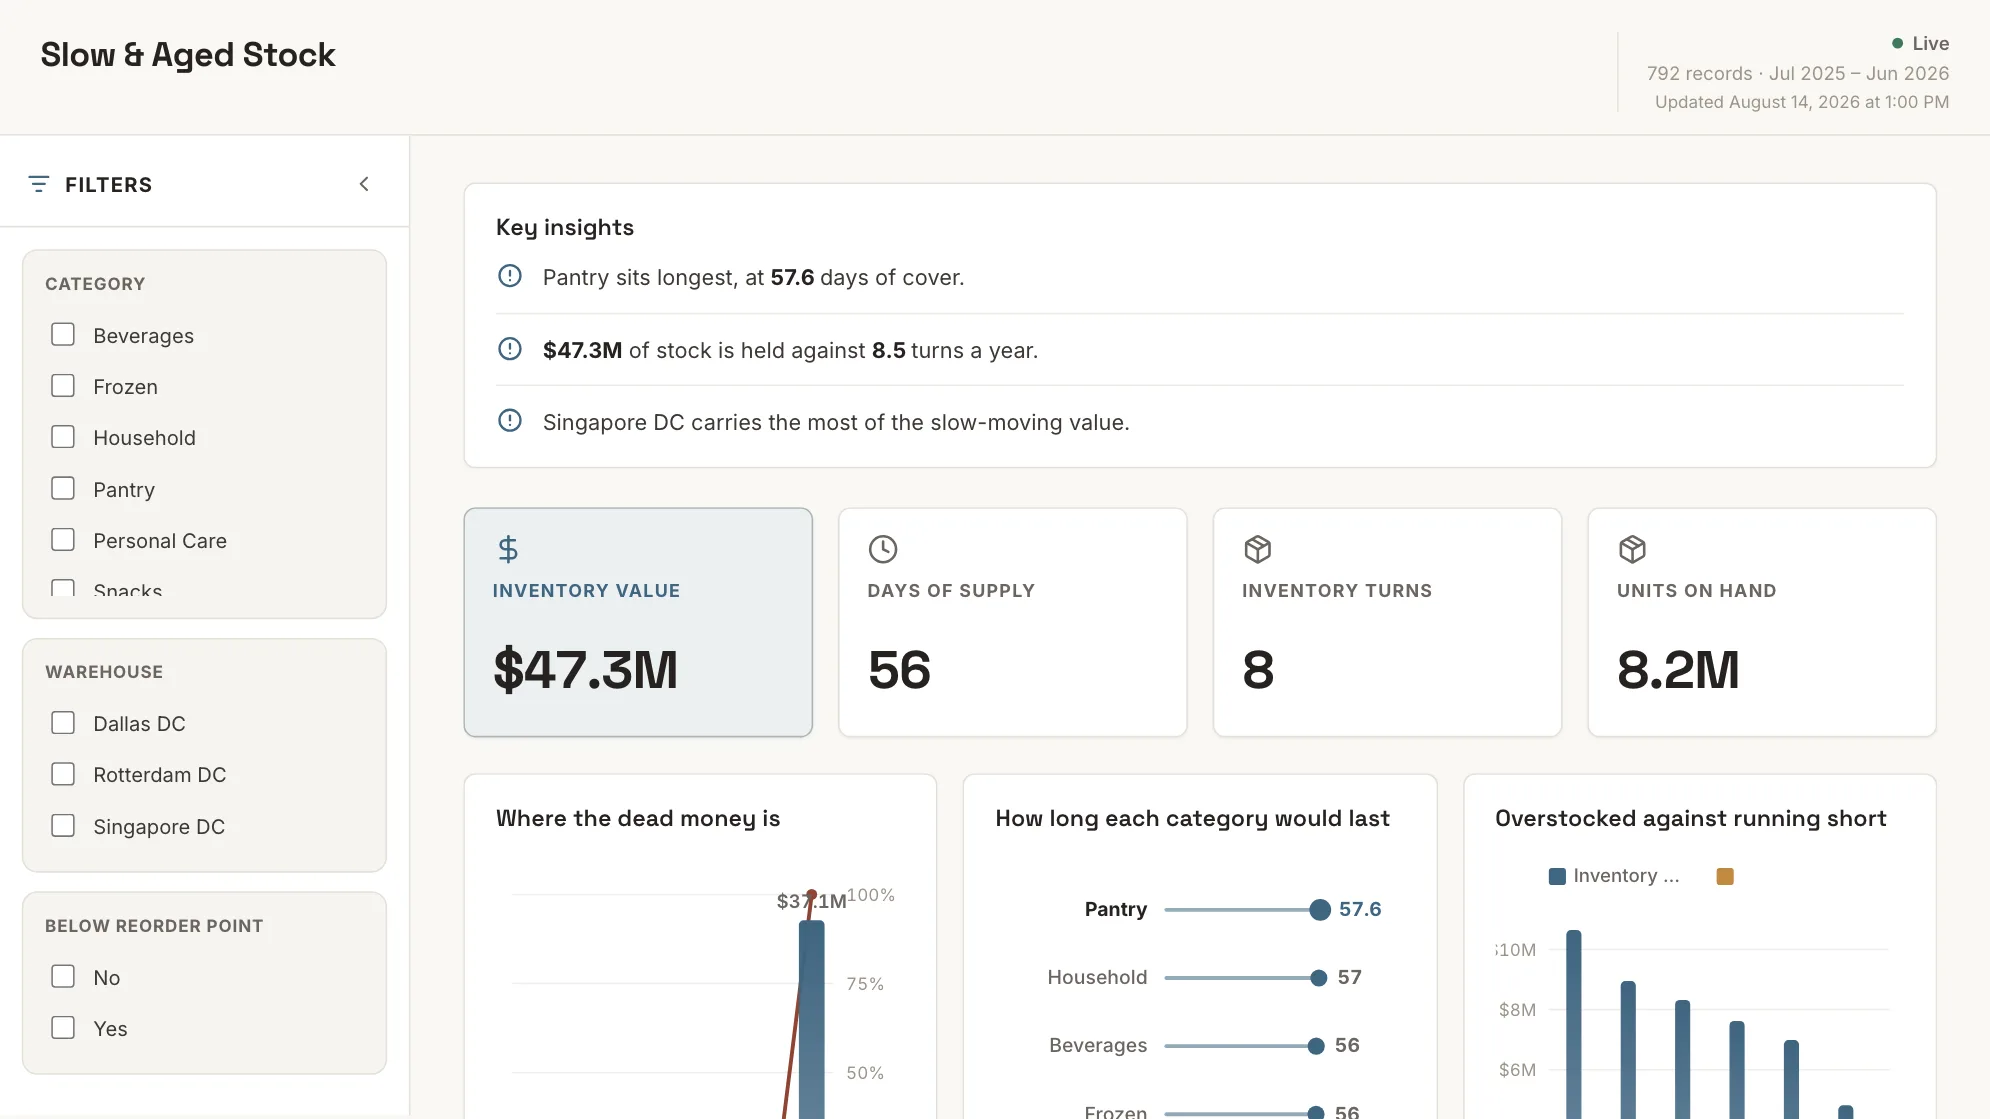Check No under Below Reorder Point
The width and height of the screenshot is (1990, 1119).
[x=63, y=977]
